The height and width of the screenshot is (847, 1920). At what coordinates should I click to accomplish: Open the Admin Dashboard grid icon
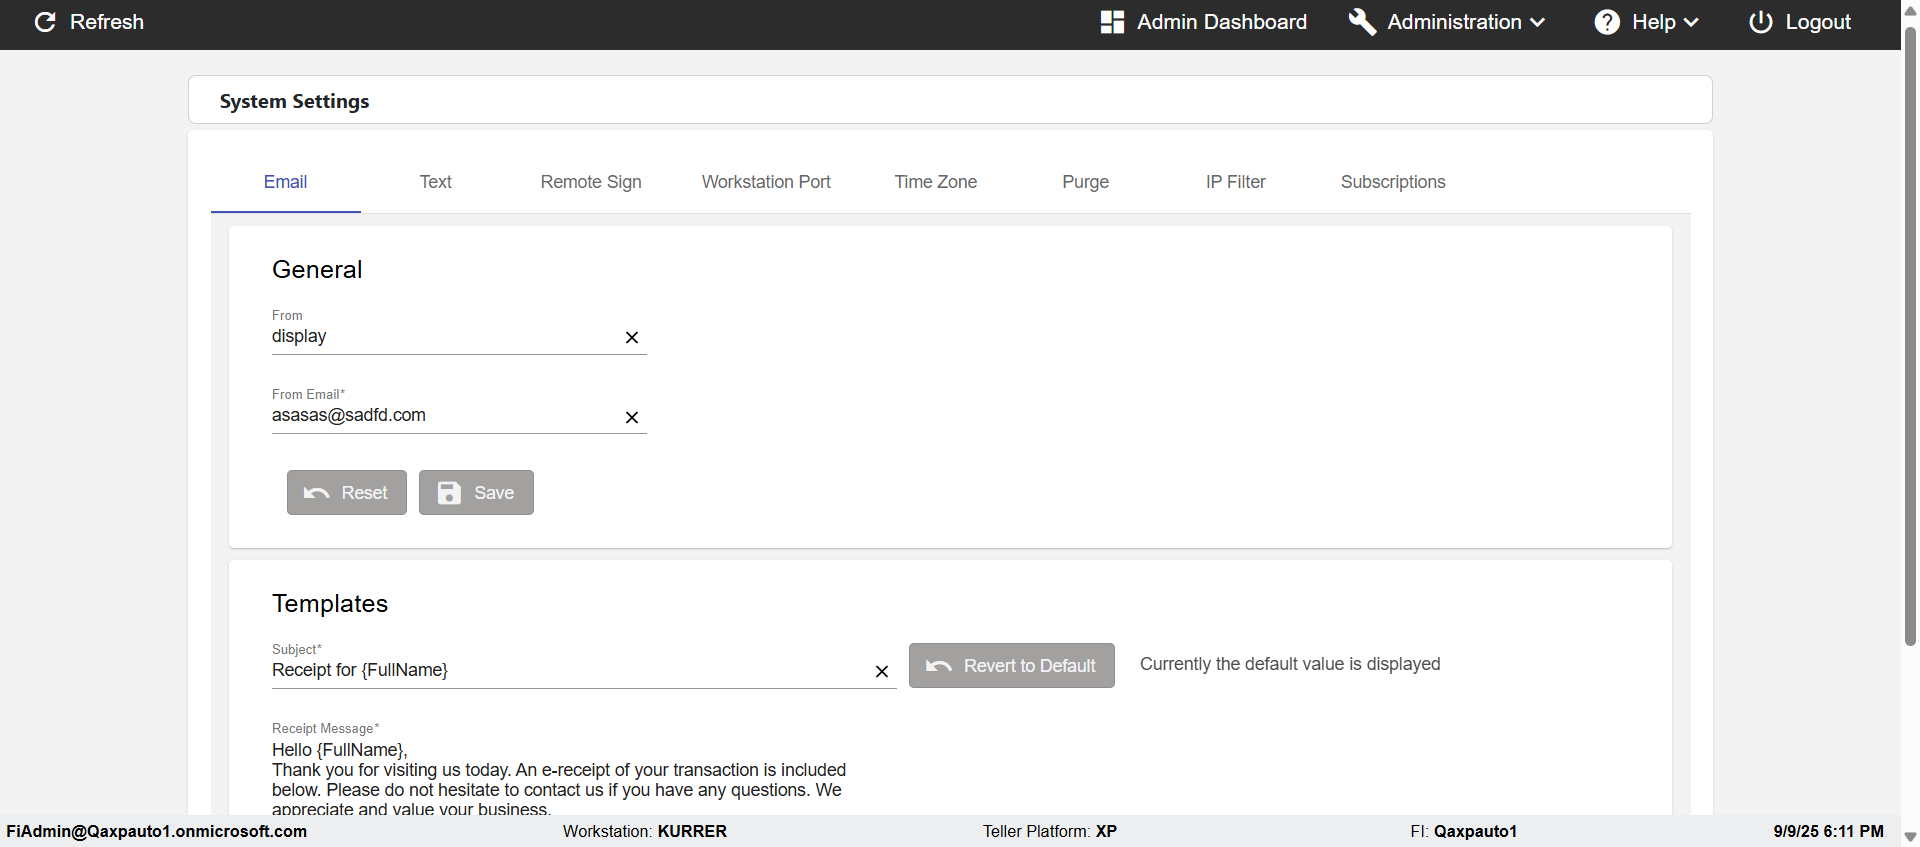[x=1112, y=22]
